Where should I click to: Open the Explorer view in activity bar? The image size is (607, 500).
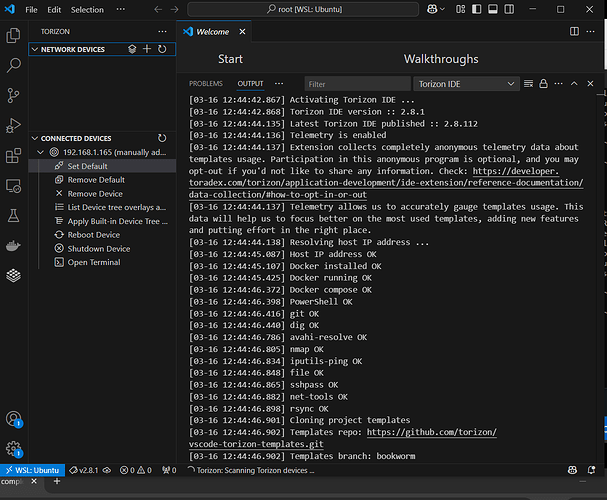coord(14,36)
